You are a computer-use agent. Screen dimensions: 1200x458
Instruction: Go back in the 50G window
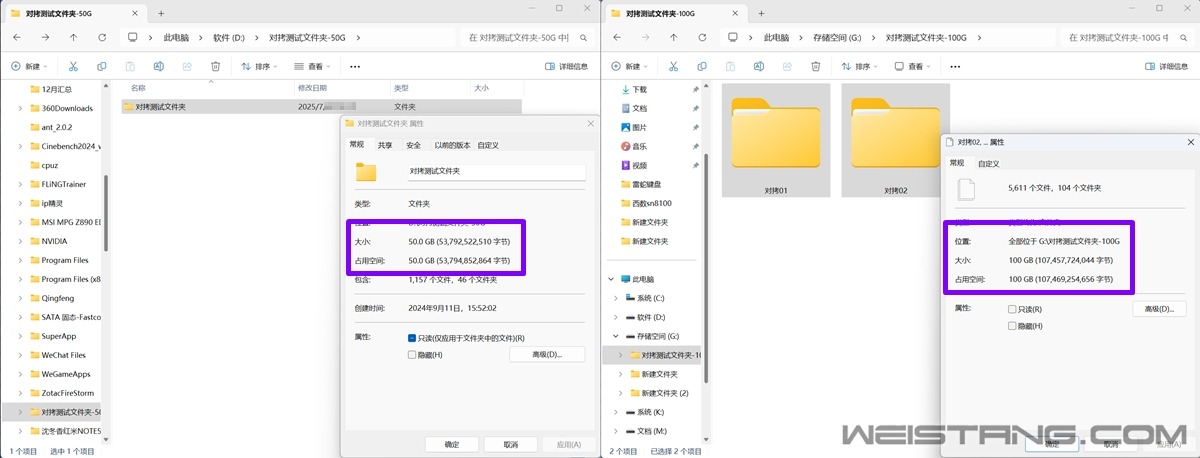click(16, 37)
